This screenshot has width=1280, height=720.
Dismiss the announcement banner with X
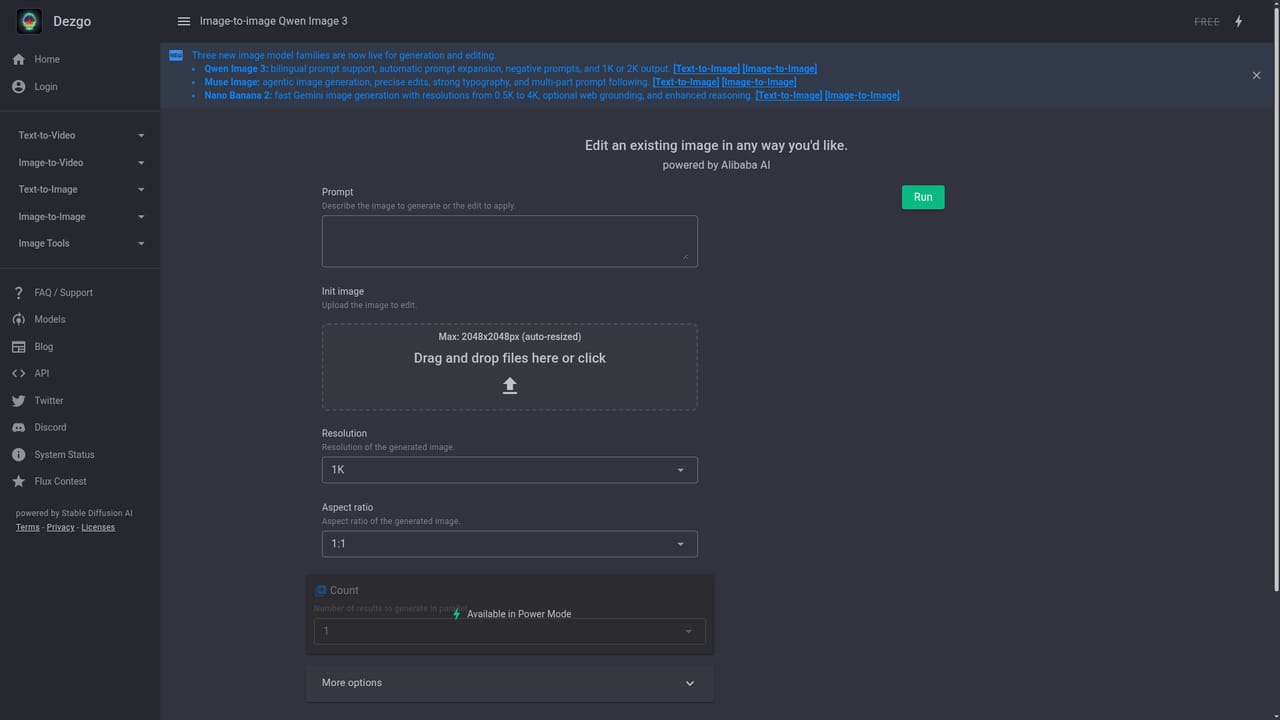coord(1257,75)
